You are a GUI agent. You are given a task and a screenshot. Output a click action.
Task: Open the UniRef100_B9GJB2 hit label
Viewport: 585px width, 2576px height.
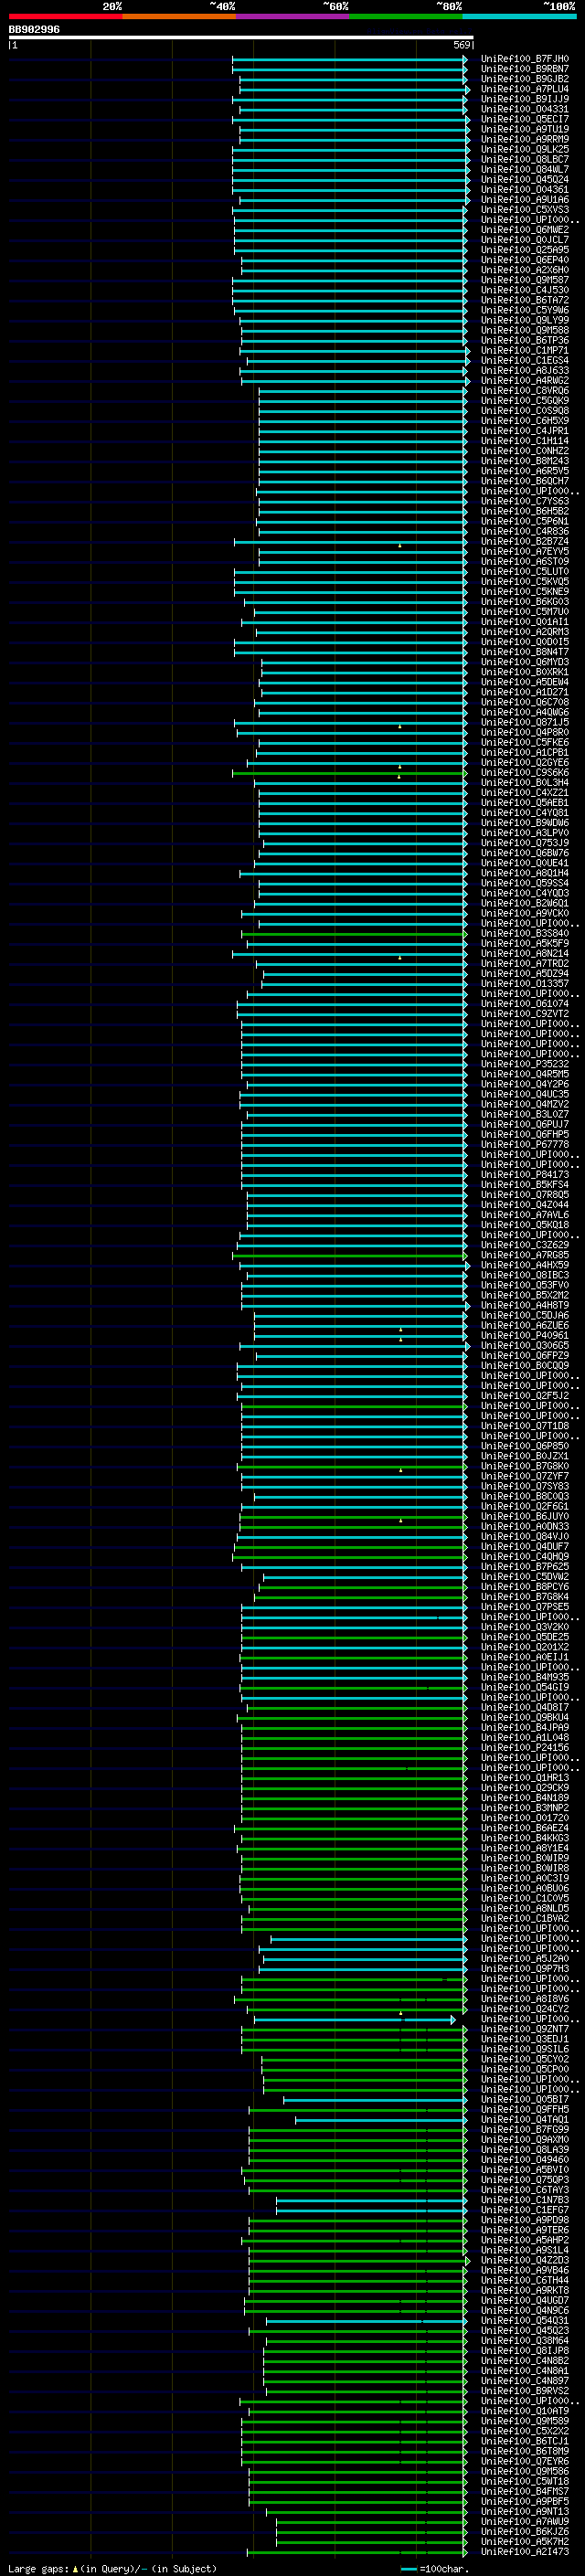(524, 79)
